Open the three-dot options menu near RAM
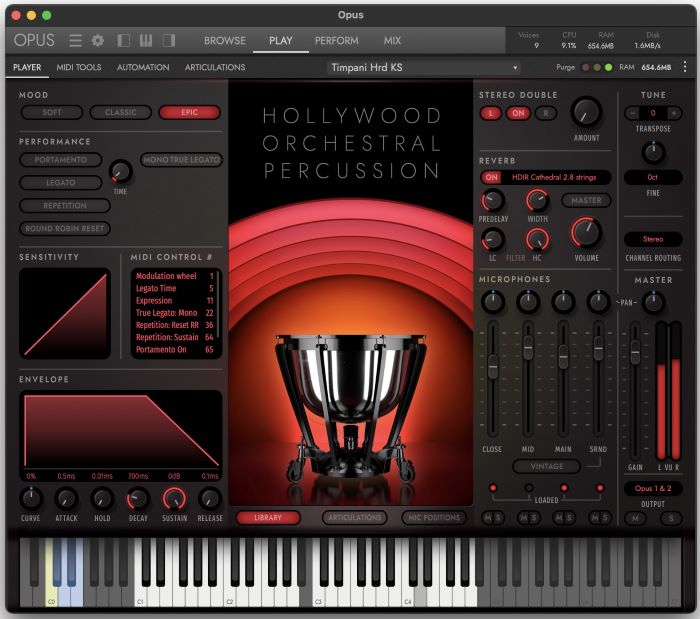This screenshot has height=619, width=700. 685,67
